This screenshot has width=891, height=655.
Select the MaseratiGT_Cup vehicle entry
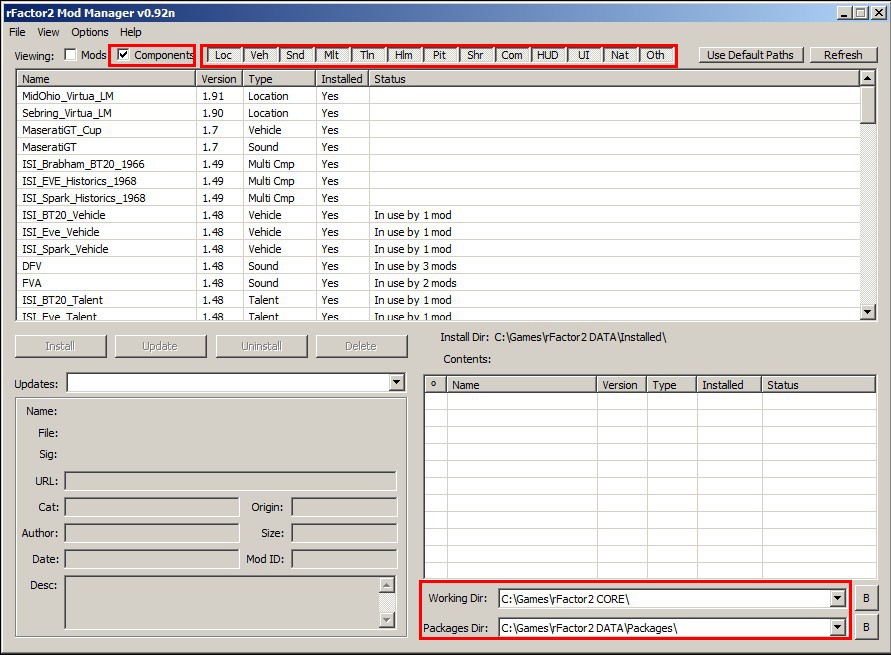coord(62,130)
